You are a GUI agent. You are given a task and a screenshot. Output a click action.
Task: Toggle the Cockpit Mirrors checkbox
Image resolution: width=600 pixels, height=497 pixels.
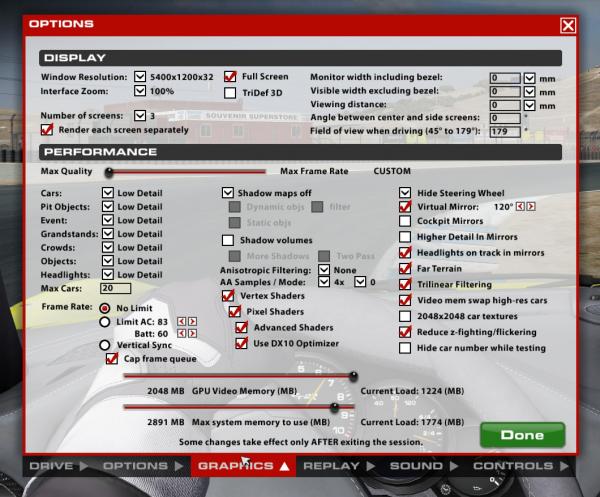[x=405, y=220]
